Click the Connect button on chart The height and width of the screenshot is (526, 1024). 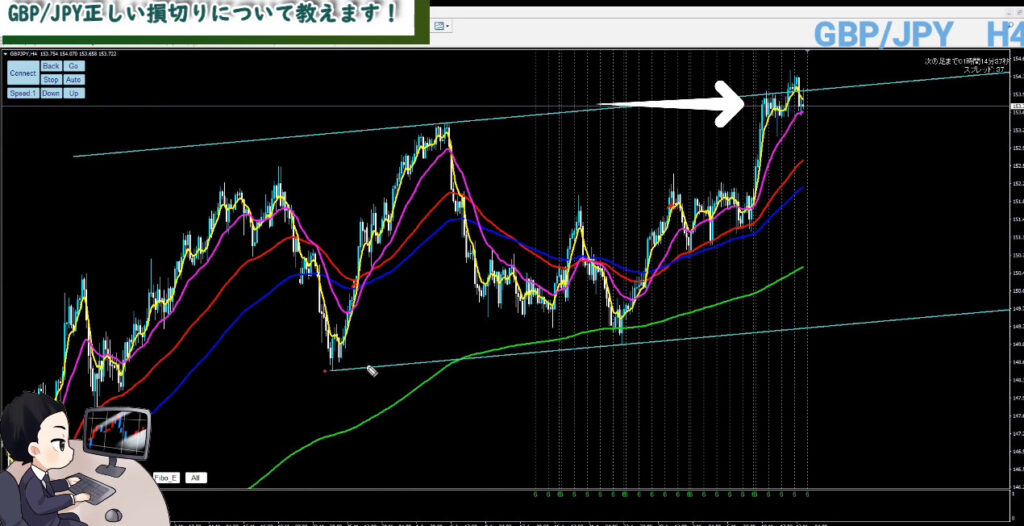23,73
